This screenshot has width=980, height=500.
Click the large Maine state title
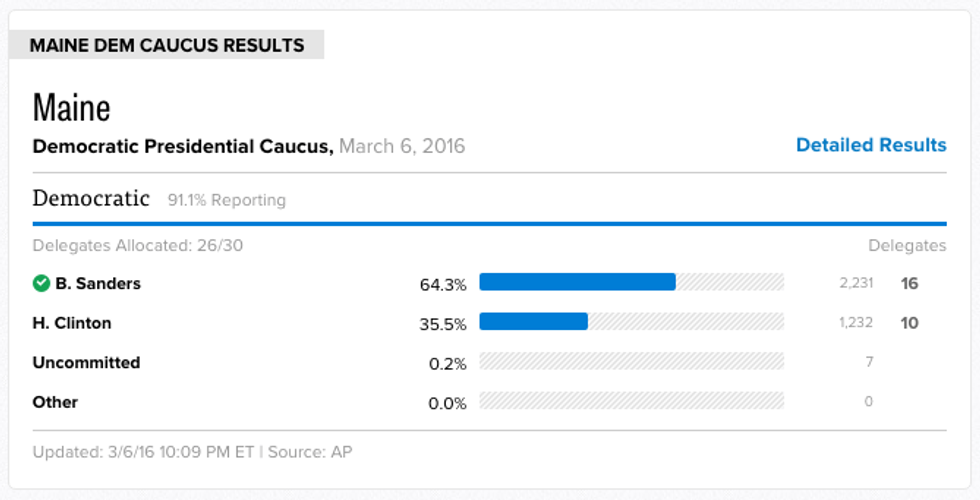point(71,106)
